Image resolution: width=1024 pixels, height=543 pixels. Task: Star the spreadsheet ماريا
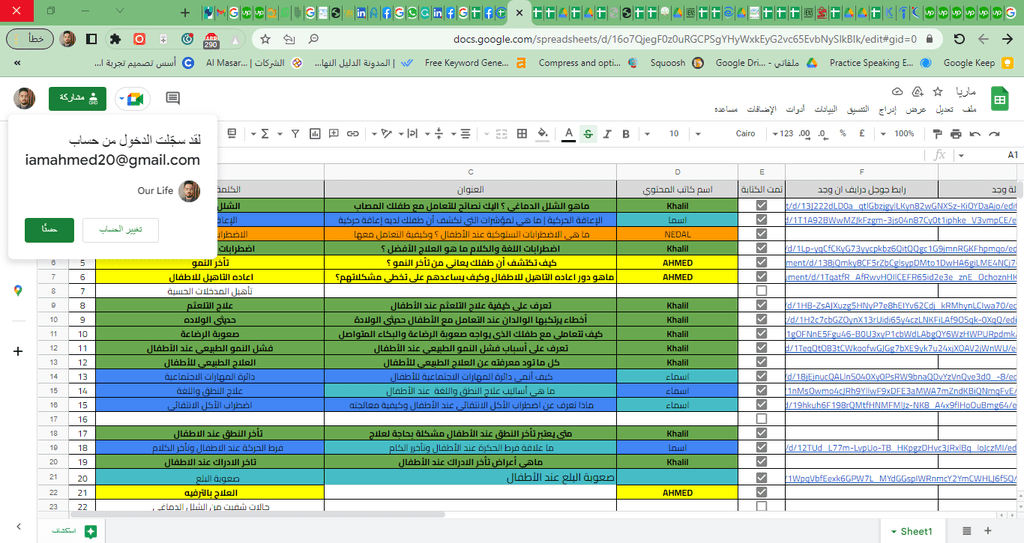tap(938, 91)
